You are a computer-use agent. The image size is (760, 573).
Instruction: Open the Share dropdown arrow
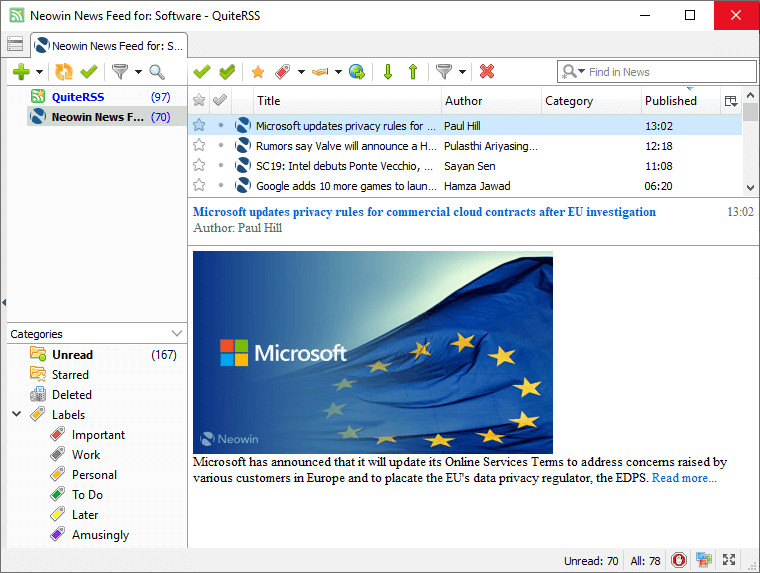coord(338,72)
